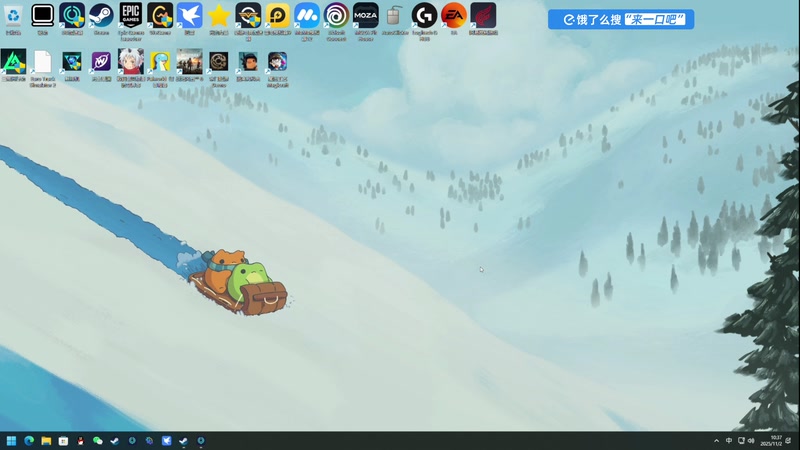This screenshot has height=450, width=800.
Task: Launch the MOZA Pit House shortcut
Action: click(x=366, y=21)
